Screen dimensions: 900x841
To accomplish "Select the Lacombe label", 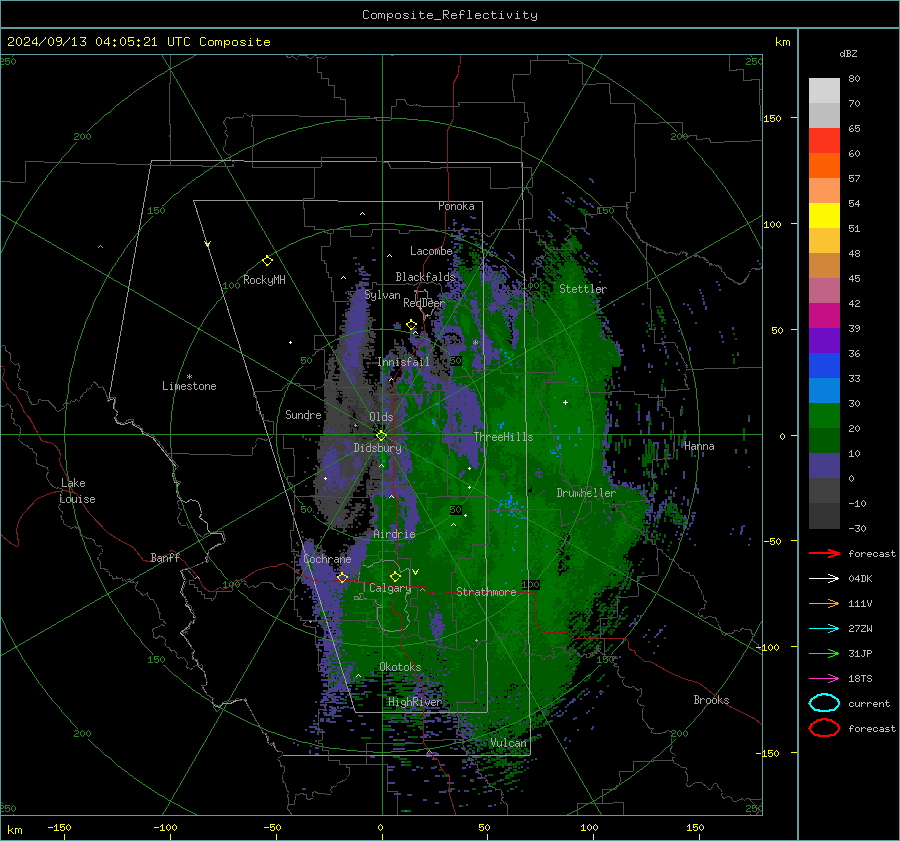I will [431, 251].
